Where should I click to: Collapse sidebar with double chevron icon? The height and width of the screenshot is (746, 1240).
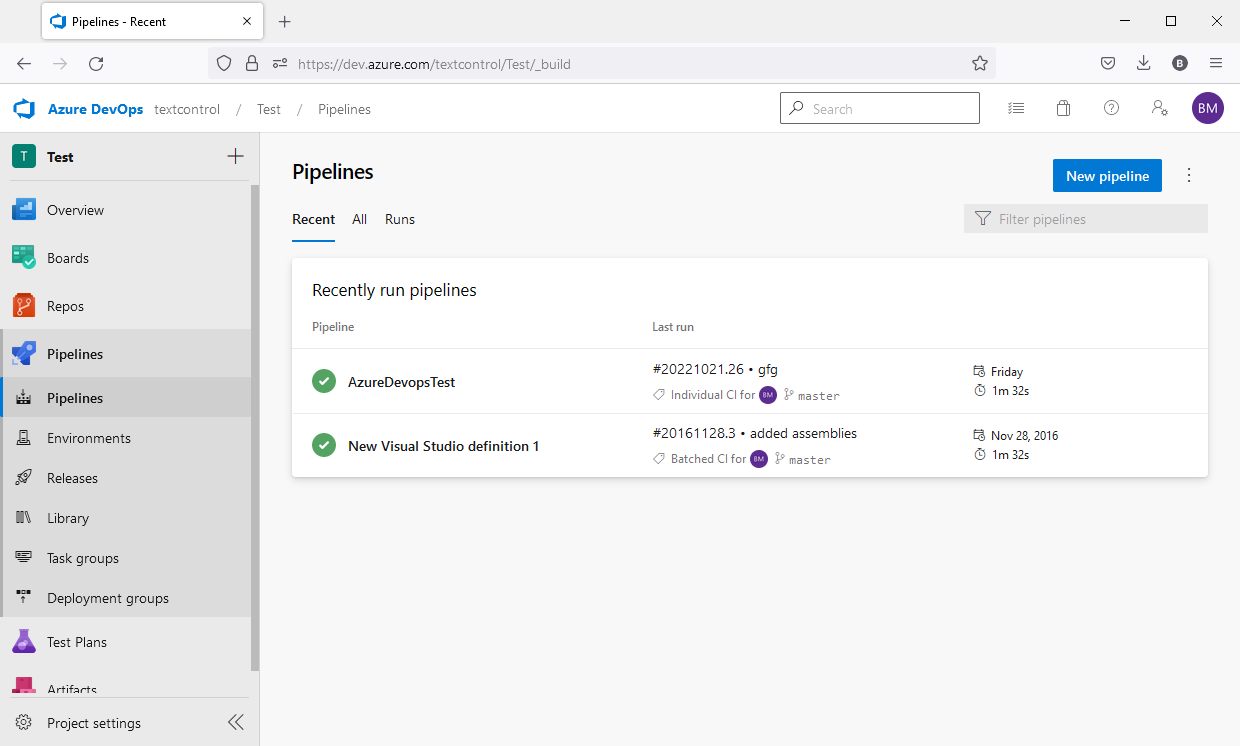coord(235,722)
